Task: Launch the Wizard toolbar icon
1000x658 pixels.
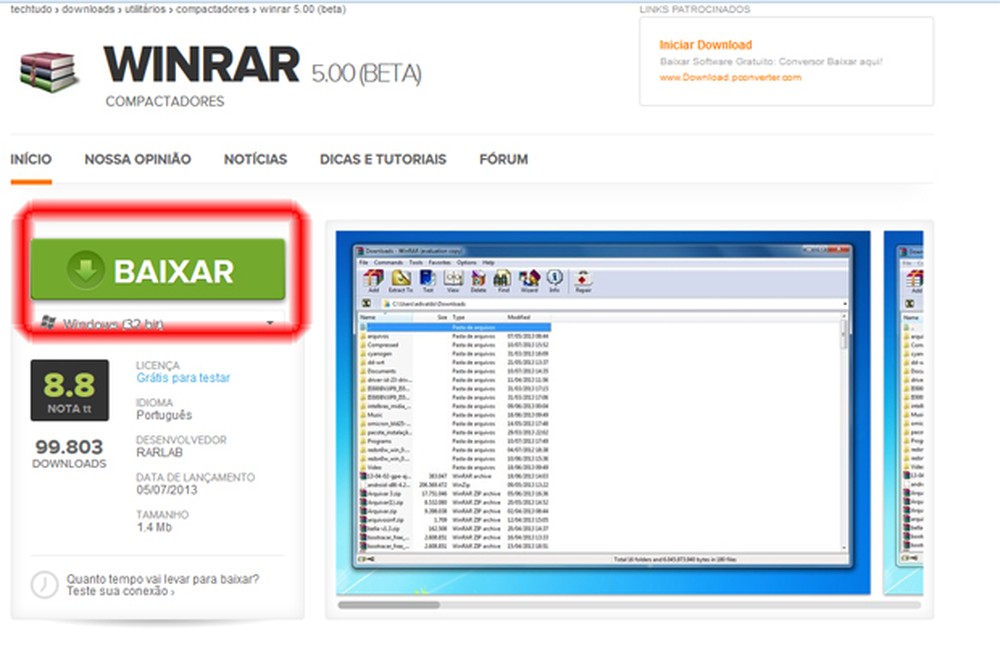Action: (x=532, y=277)
